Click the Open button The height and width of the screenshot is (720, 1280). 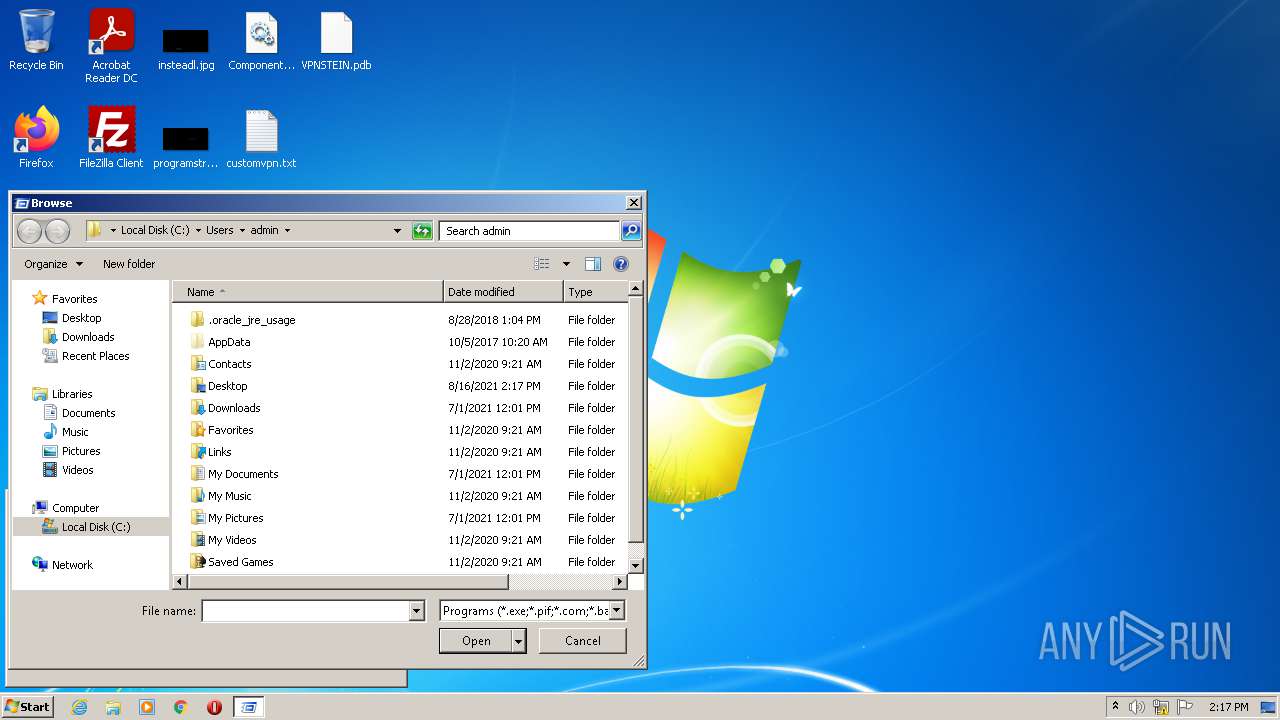(x=476, y=641)
